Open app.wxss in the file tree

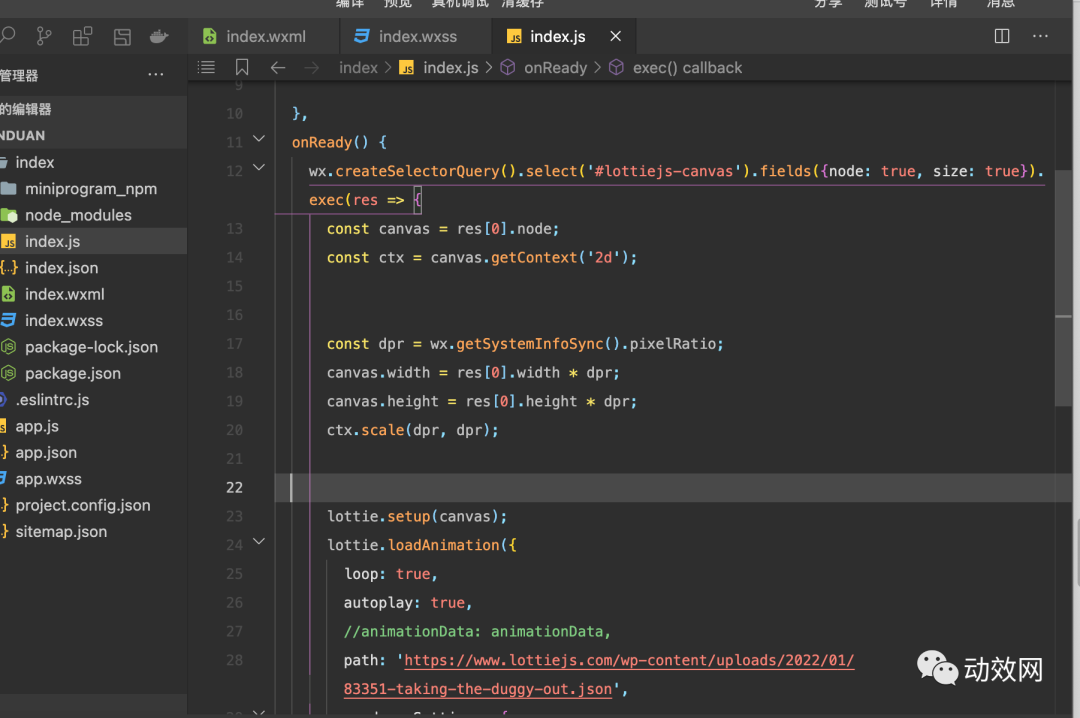pos(93,479)
